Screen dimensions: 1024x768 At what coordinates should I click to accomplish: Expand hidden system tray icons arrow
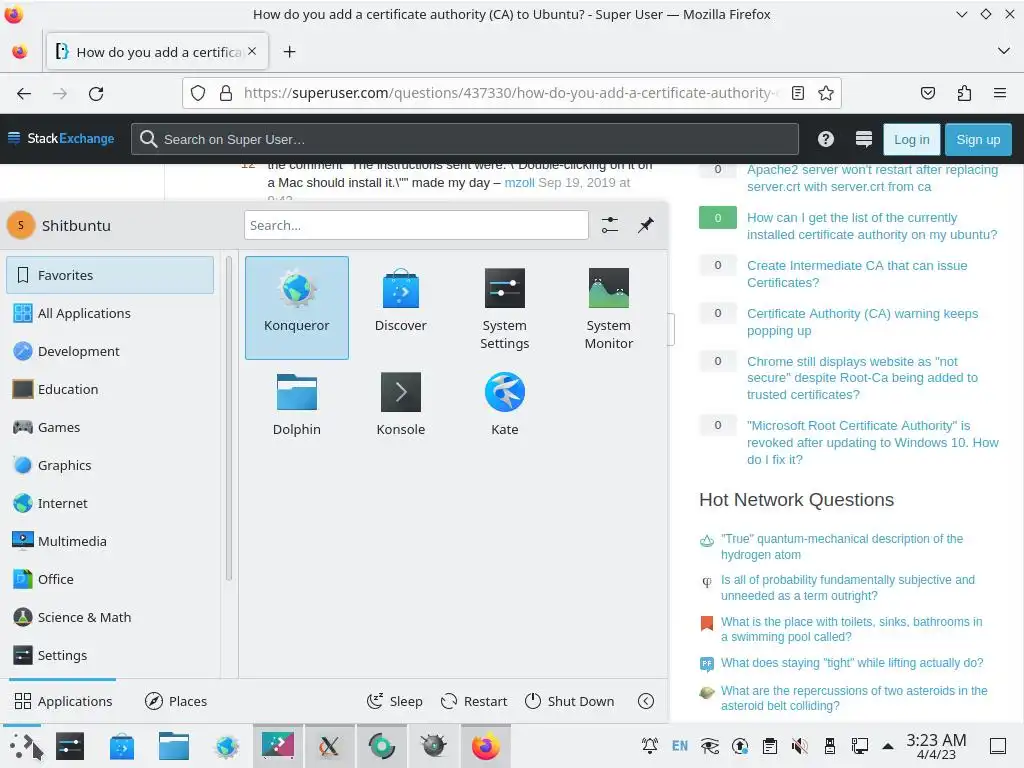point(888,746)
